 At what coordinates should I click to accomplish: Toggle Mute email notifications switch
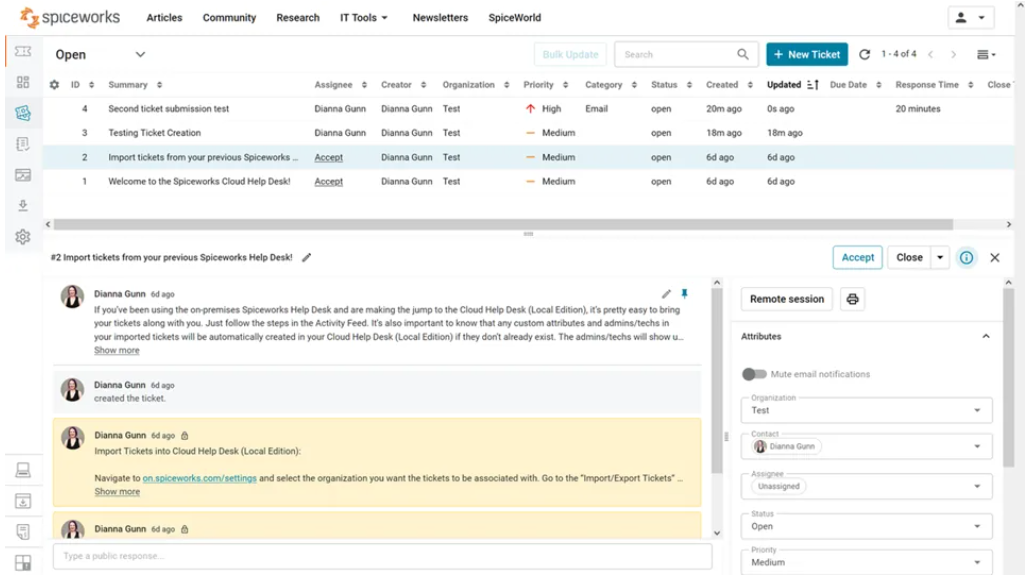tap(754, 374)
